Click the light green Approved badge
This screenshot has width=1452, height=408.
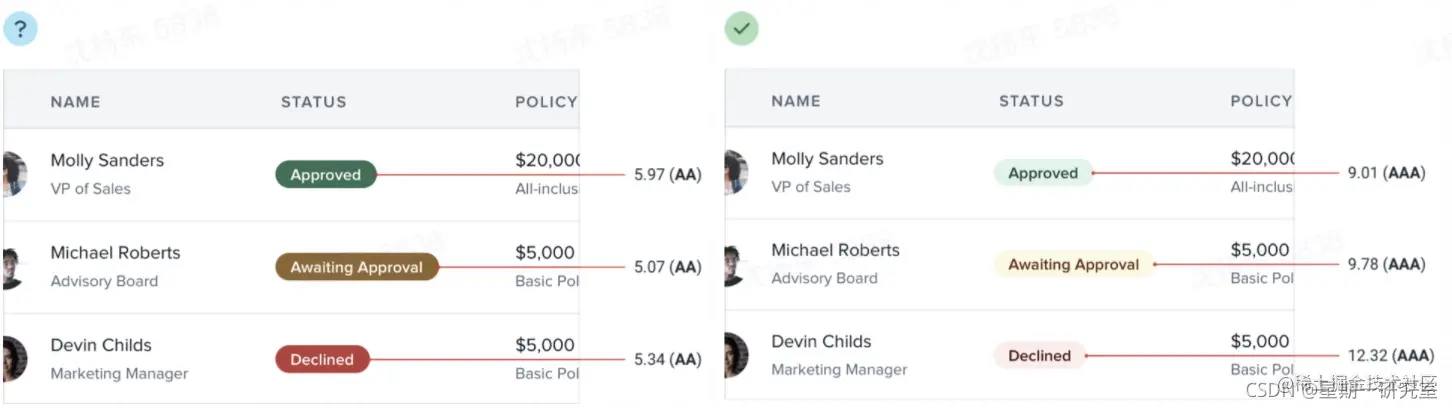pos(1043,173)
